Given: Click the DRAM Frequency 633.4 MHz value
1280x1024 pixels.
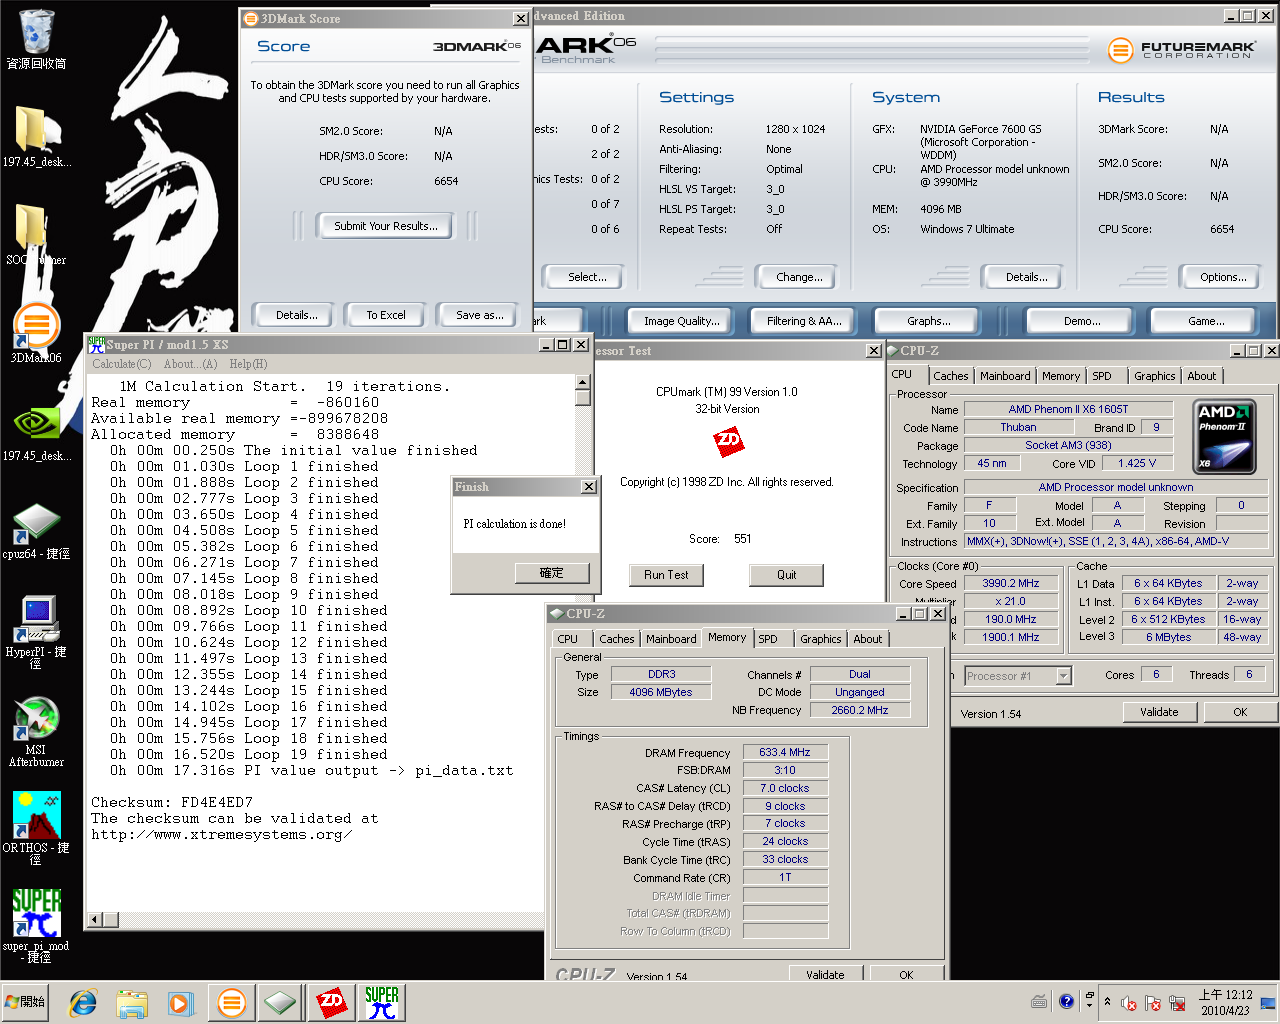Looking at the screenshot, I should (x=785, y=752).
